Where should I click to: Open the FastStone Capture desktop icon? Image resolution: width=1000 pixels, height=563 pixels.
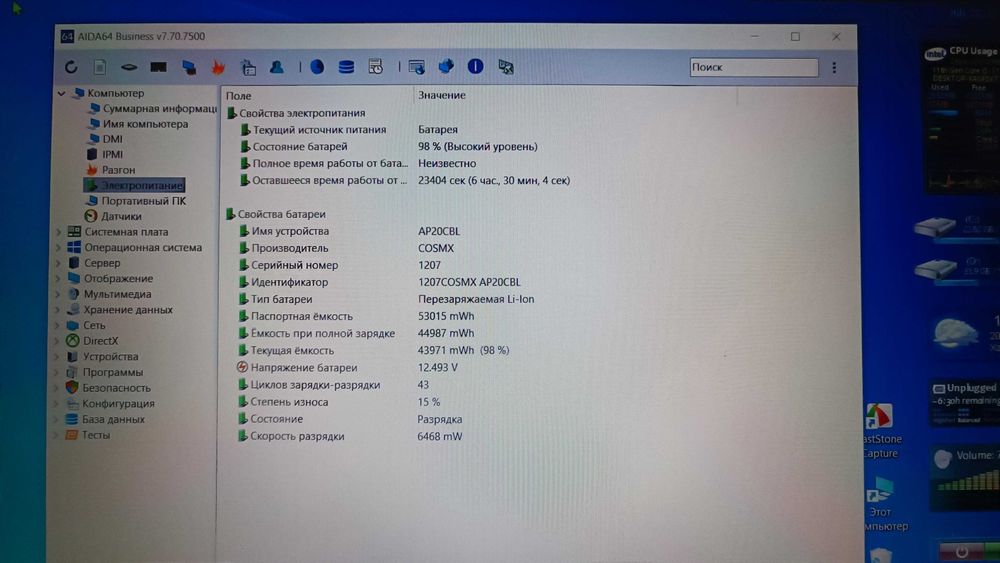point(879,430)
